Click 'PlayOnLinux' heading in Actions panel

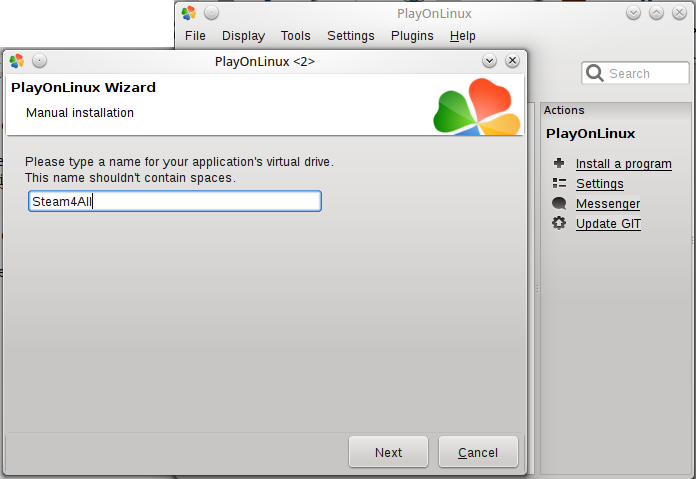point(590,133)
